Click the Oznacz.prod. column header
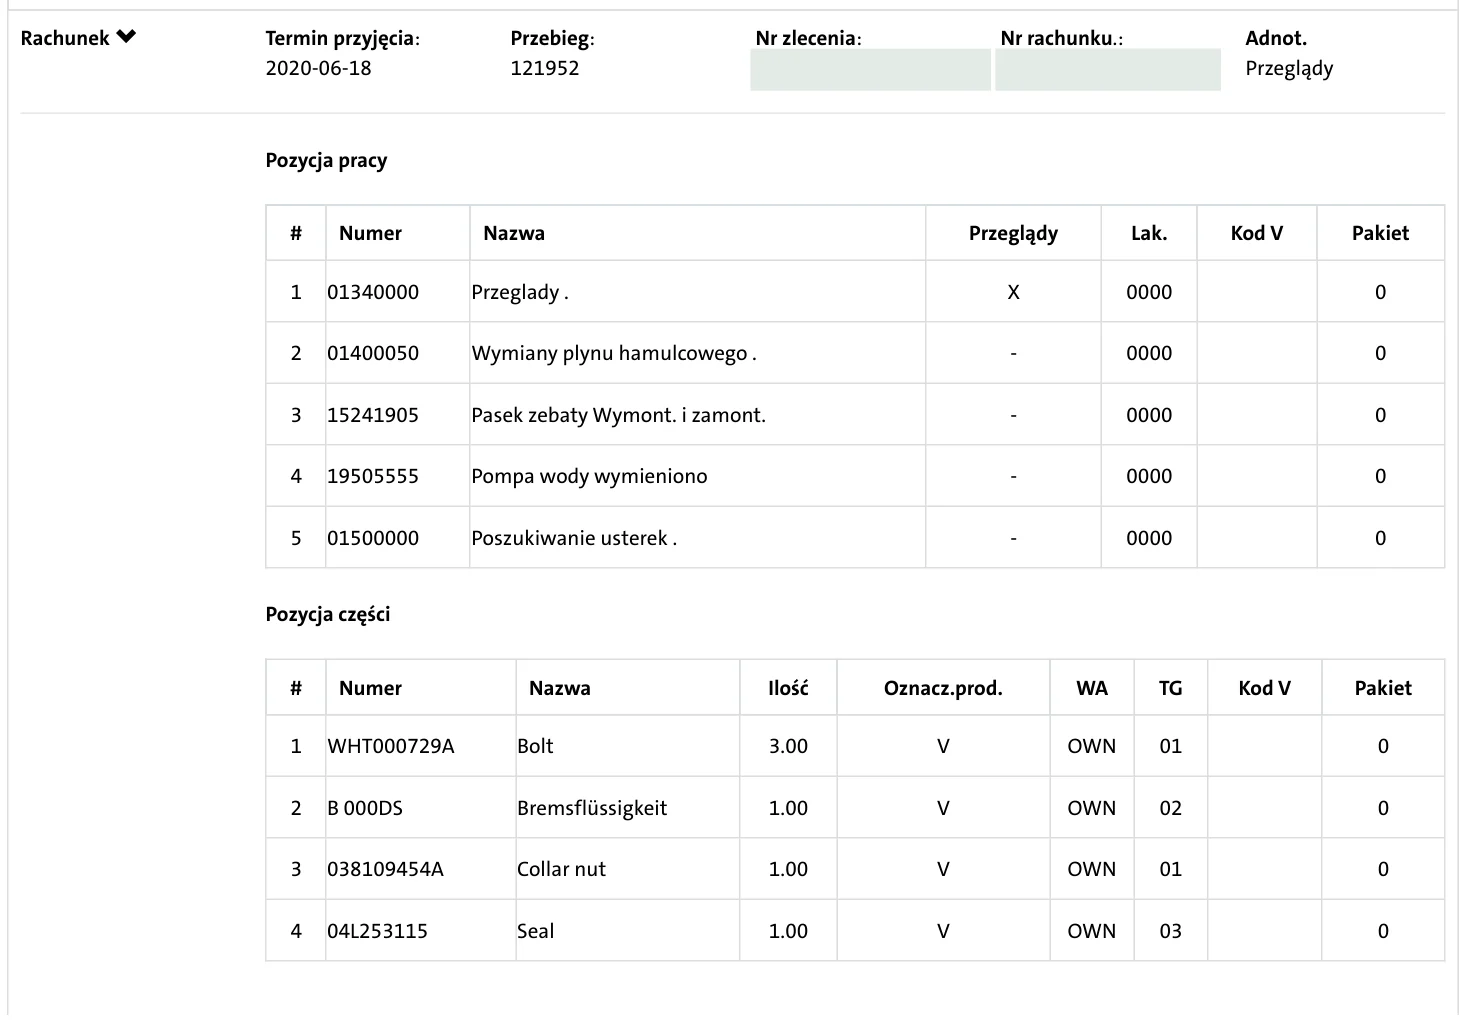This screenshot has width=1480, height=1020. 943,688
